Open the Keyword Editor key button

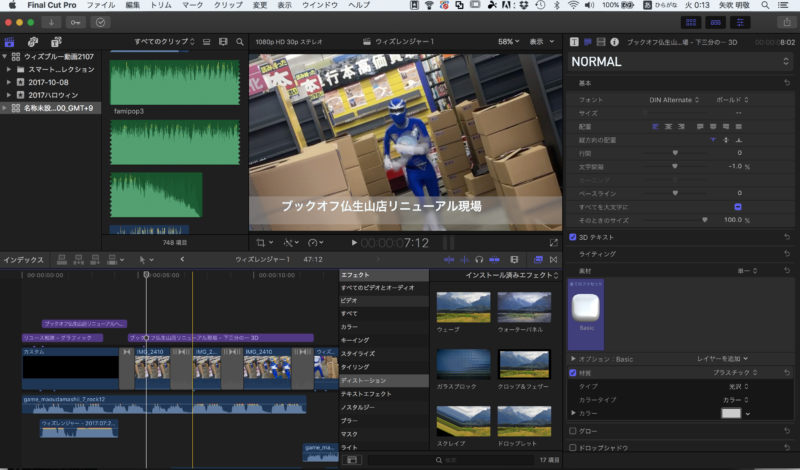coord(76,22)
